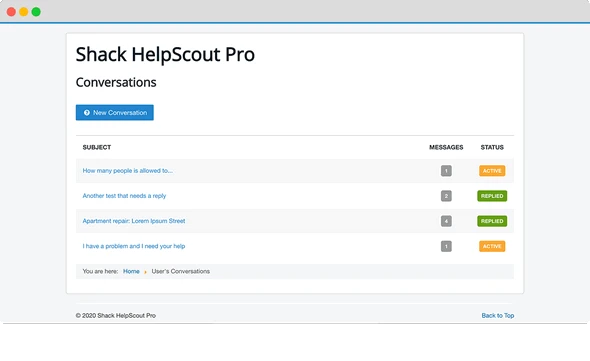Viewport: 590px width, 361px height.
Task: Click ACTIVE status badge on 'I have a problem' row
Action: pos(492,246)
